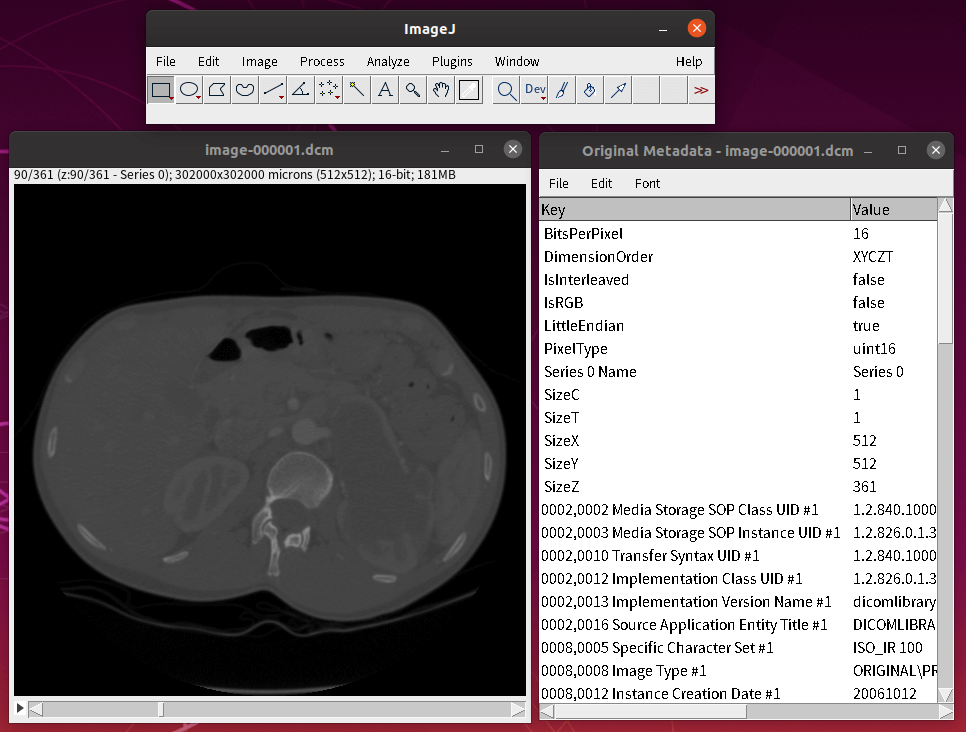966x732 pixels.
Task: Open the Process menu
Action: click(322, 61)
